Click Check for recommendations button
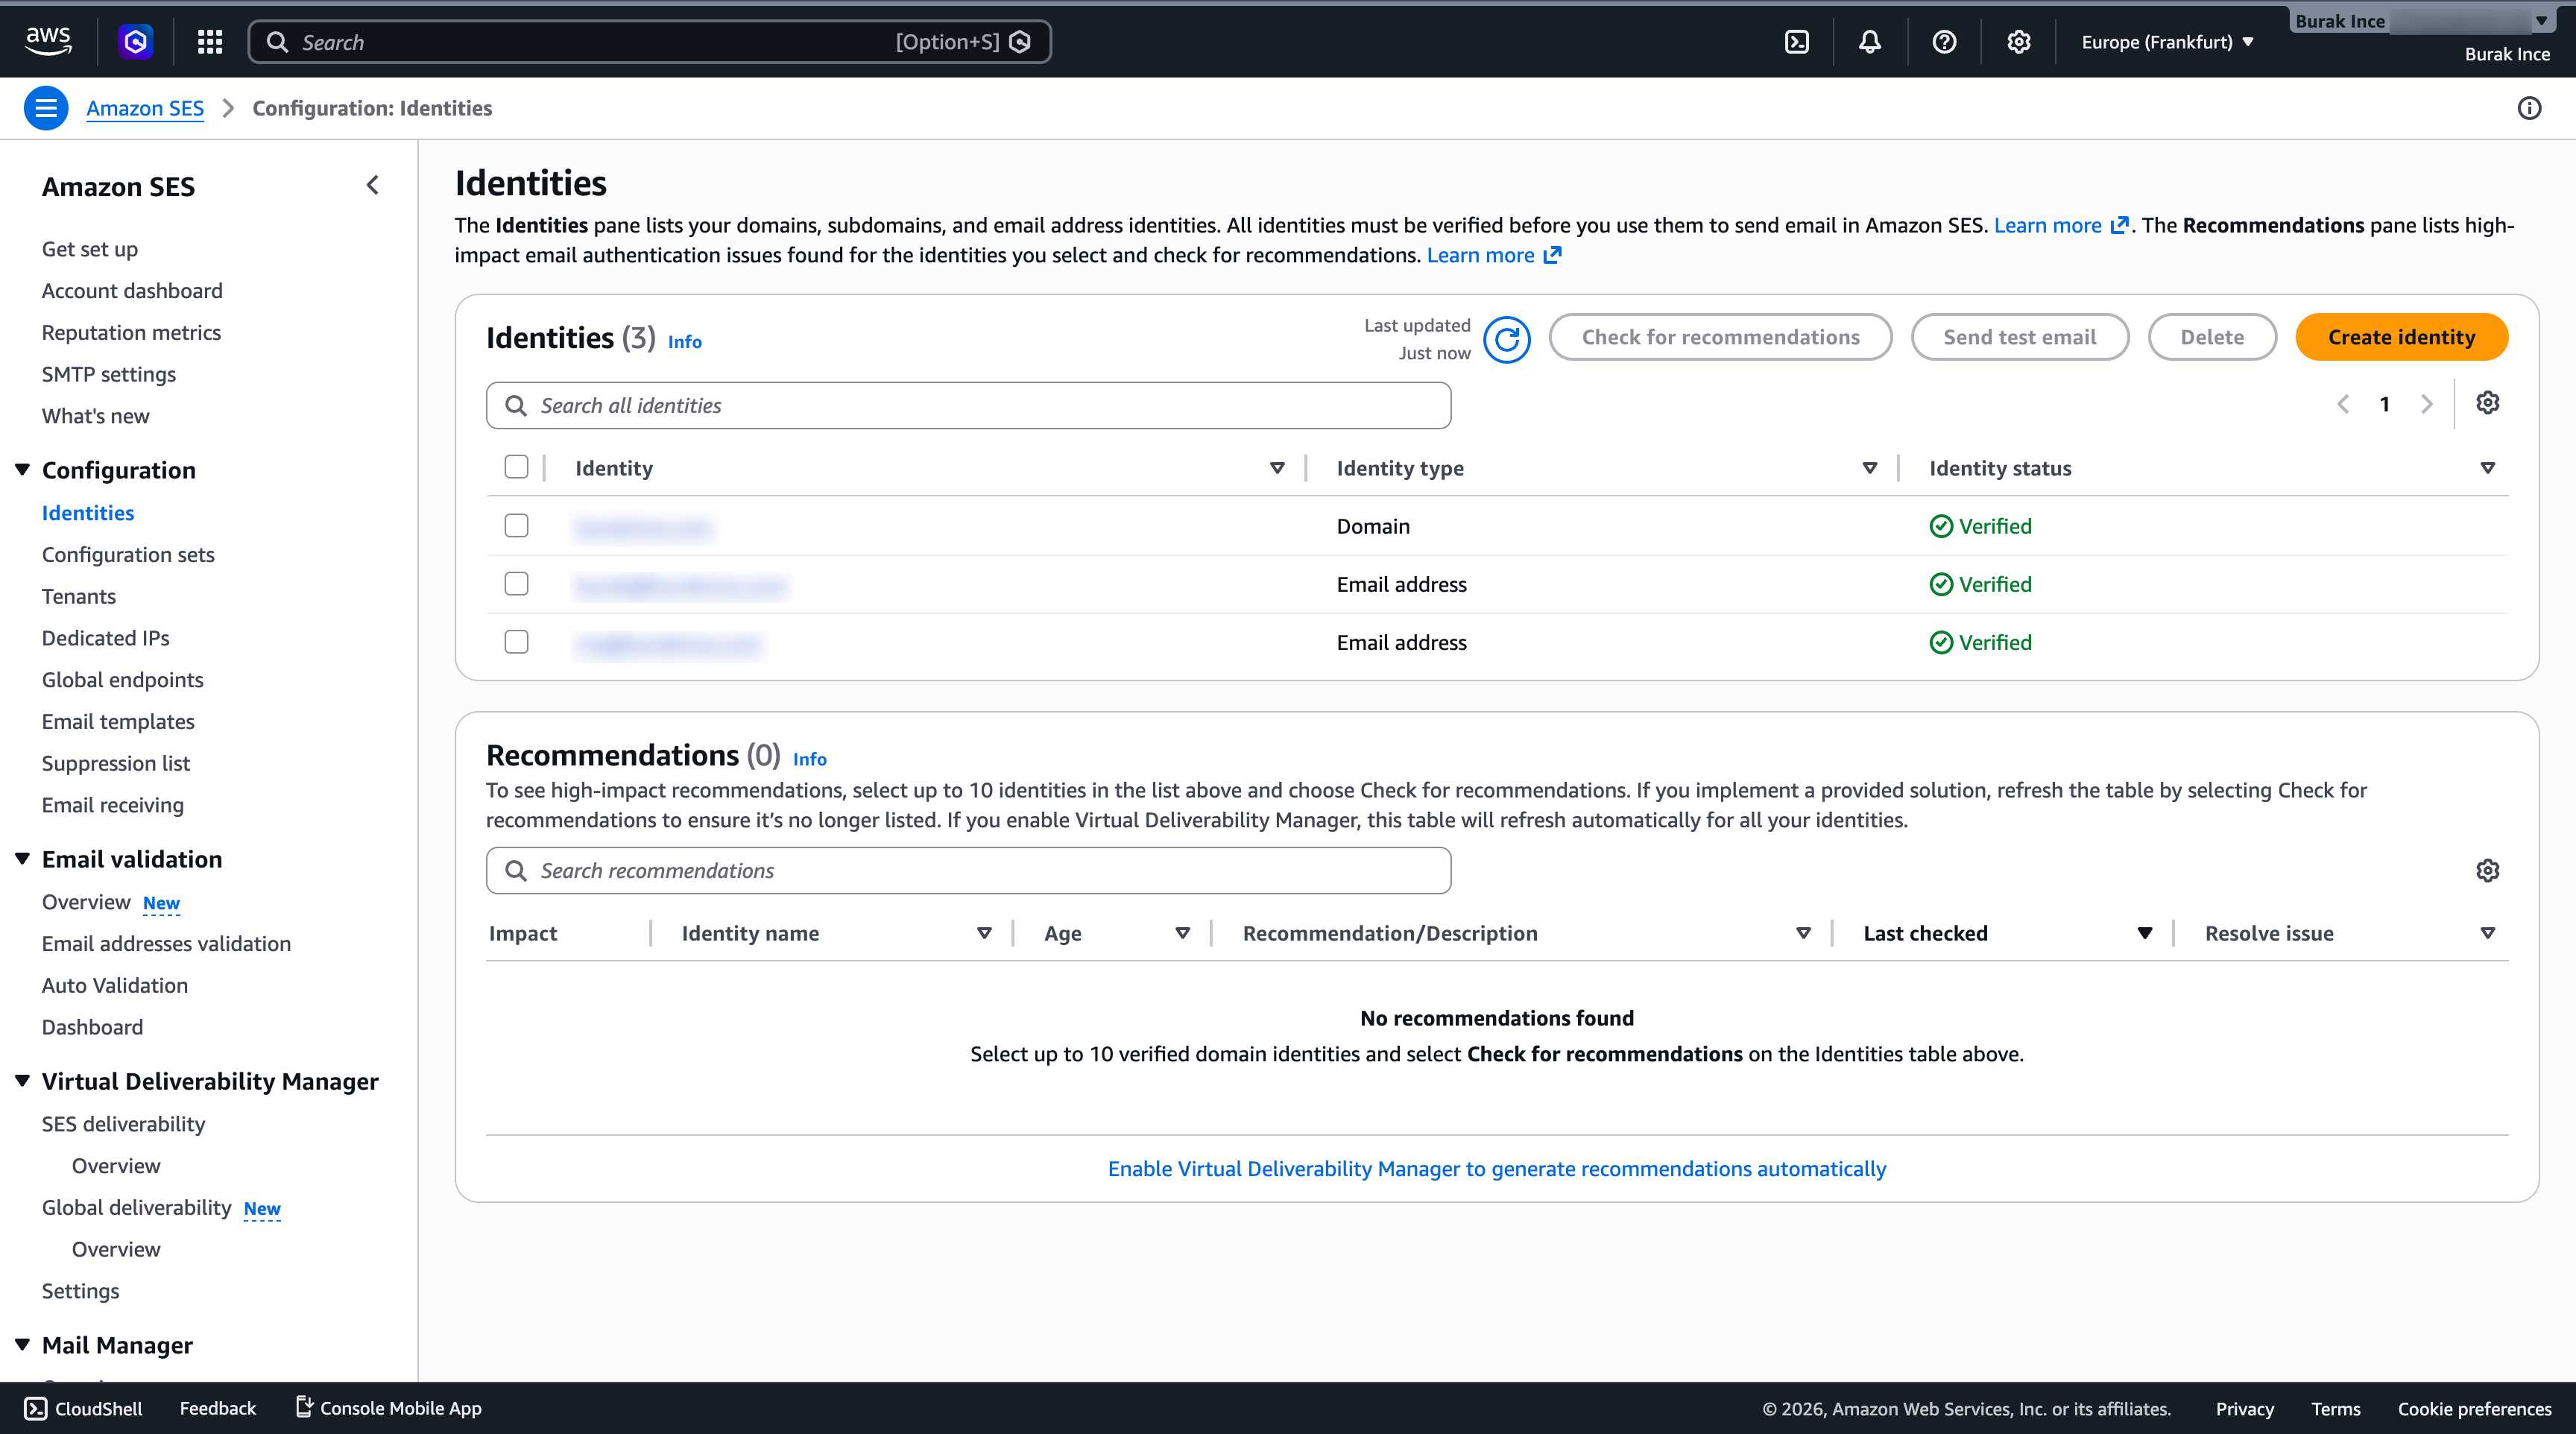The image size is (2576, 1434). [1720, 337]
